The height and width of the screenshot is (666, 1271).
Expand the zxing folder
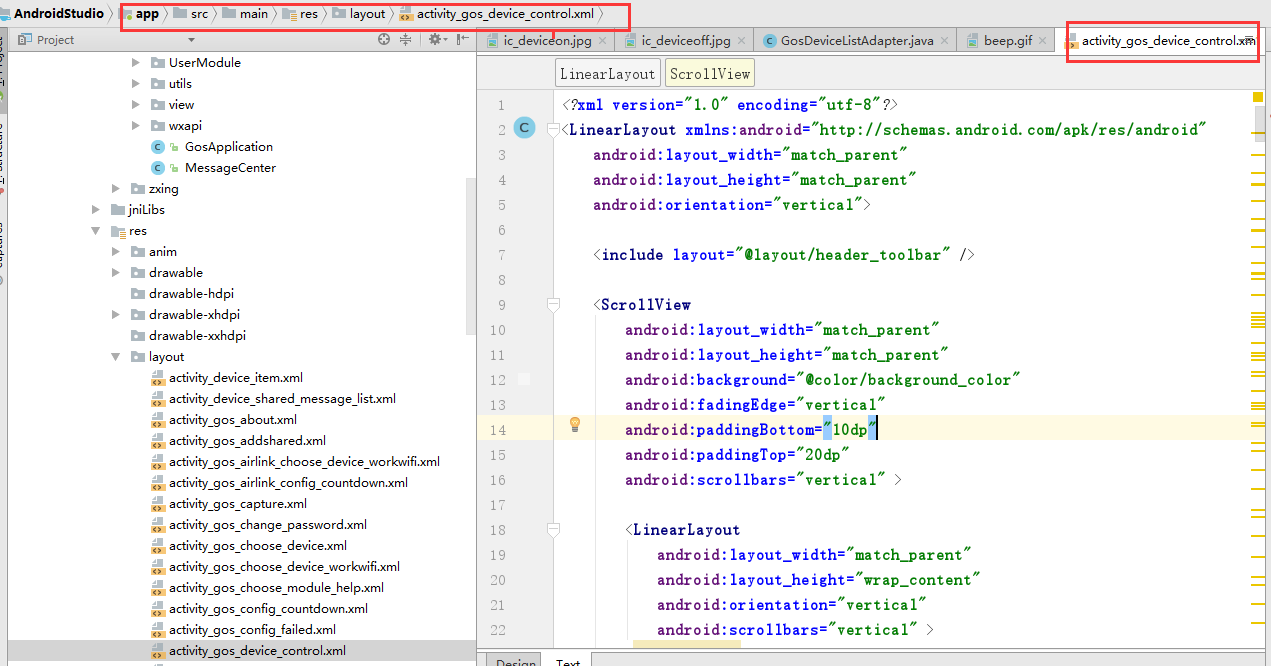[116, 189]
